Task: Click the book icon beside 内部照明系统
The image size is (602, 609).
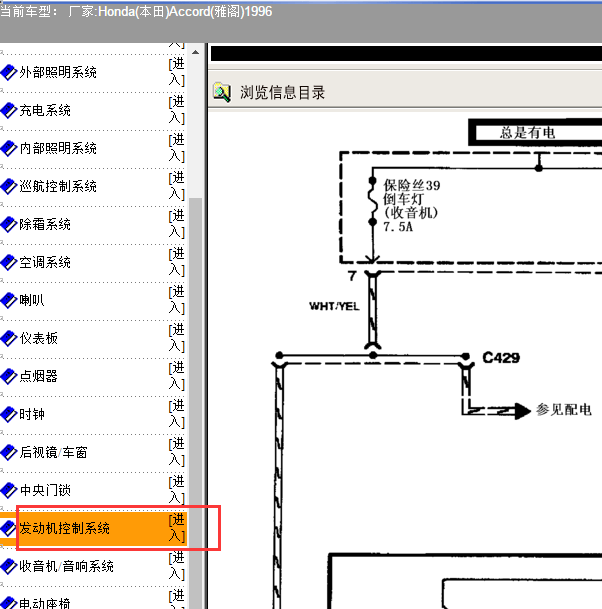Action: click(x=9, y=148)
